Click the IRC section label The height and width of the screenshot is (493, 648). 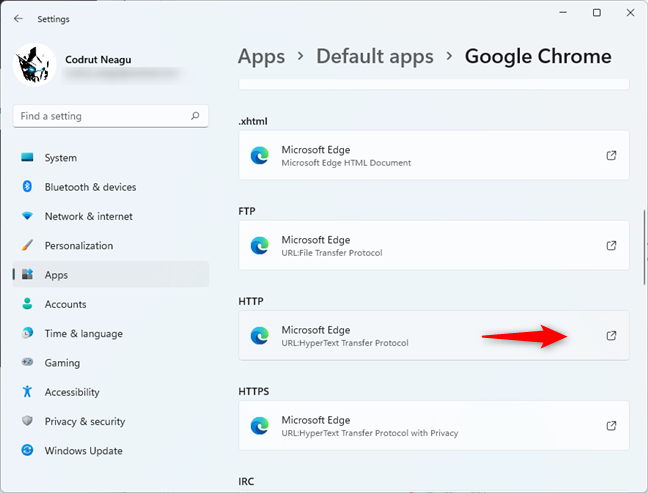tap(246, 481)
